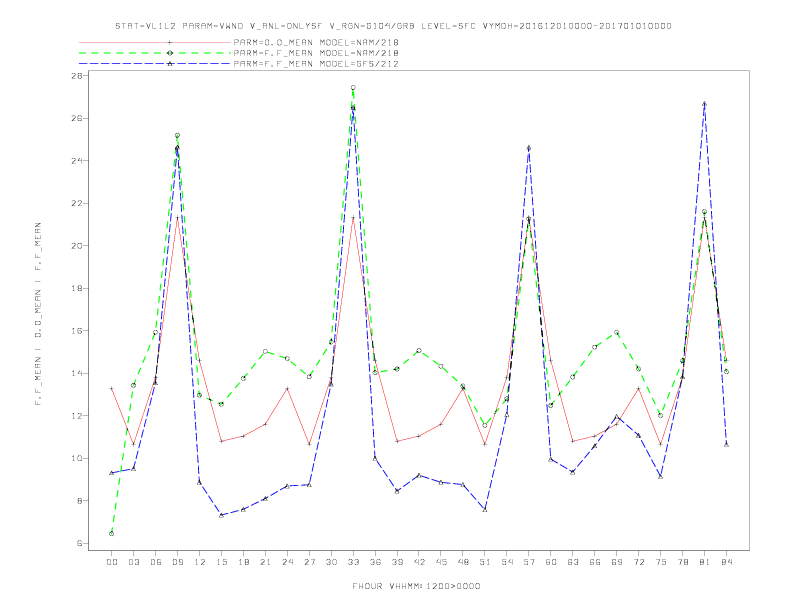
Task: Click x-axis forecast hour label 27
Action: pyautogui.click(x=309, y=562)
